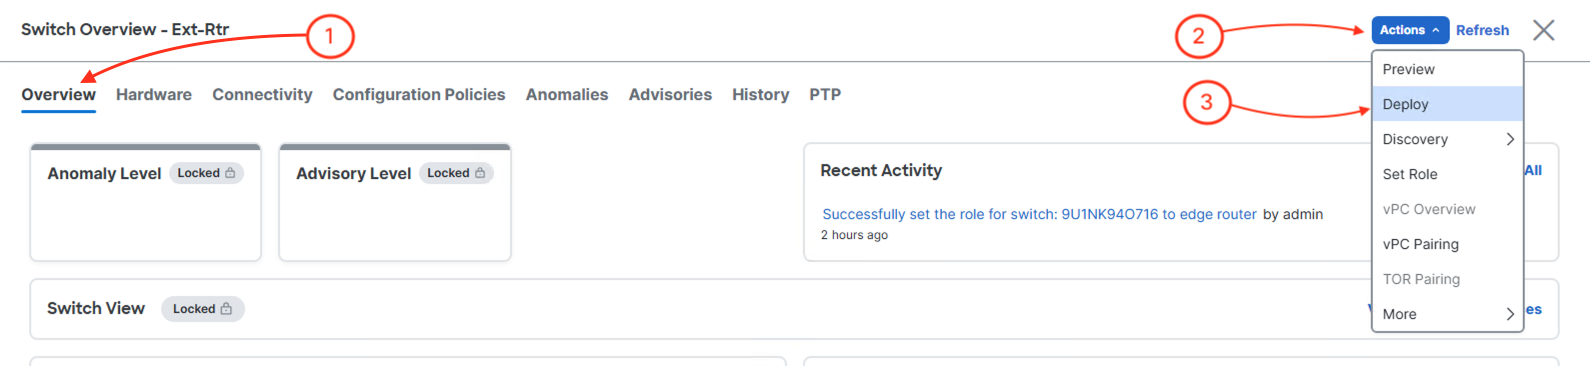Select the PTP tab
The height and width of the screenshot is (366, 1590).
click(x=825, y=95)
